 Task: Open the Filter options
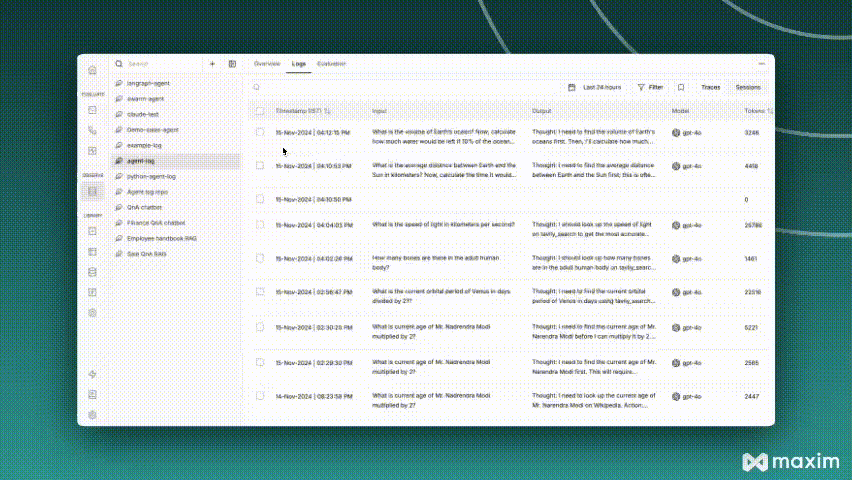(650, 87)
